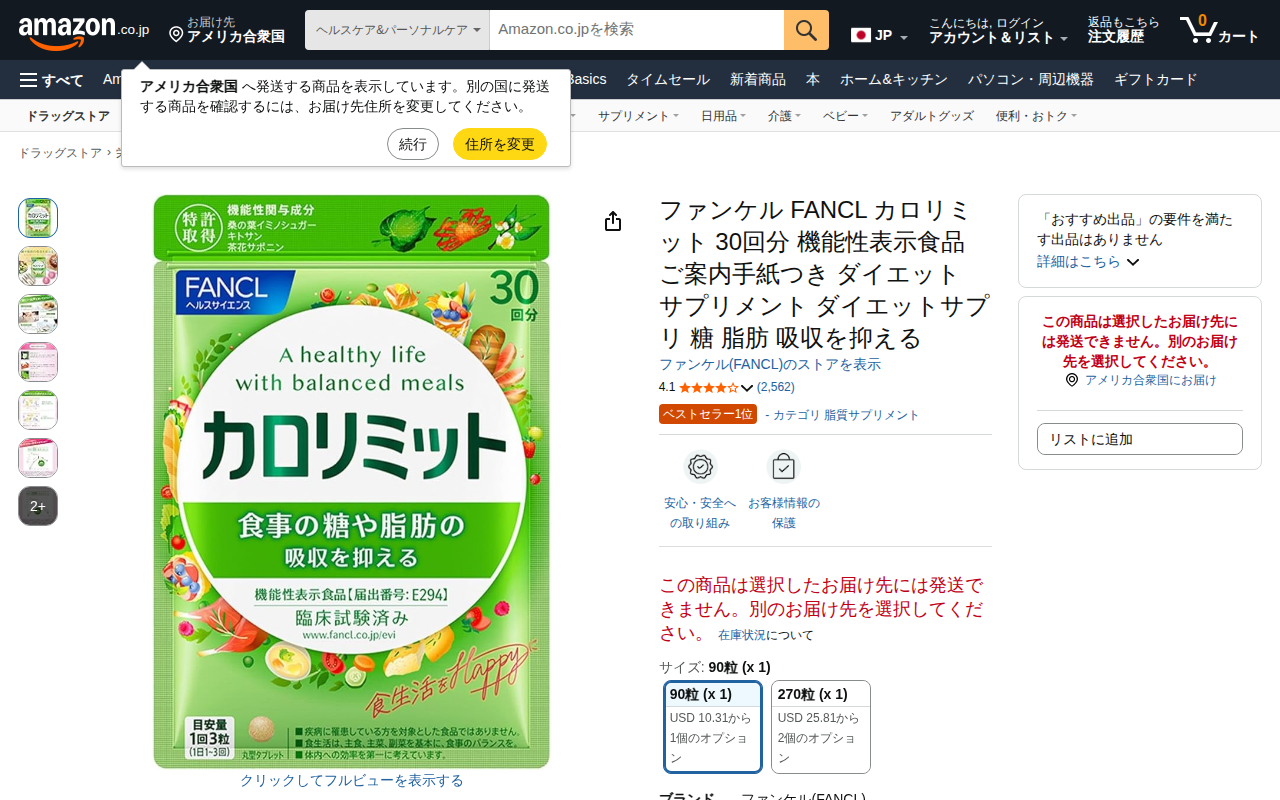Click the Amazon.co.jp logo
Image resolution: width=1280 pixels, height=800 pixels.
[x=84, y=30]
